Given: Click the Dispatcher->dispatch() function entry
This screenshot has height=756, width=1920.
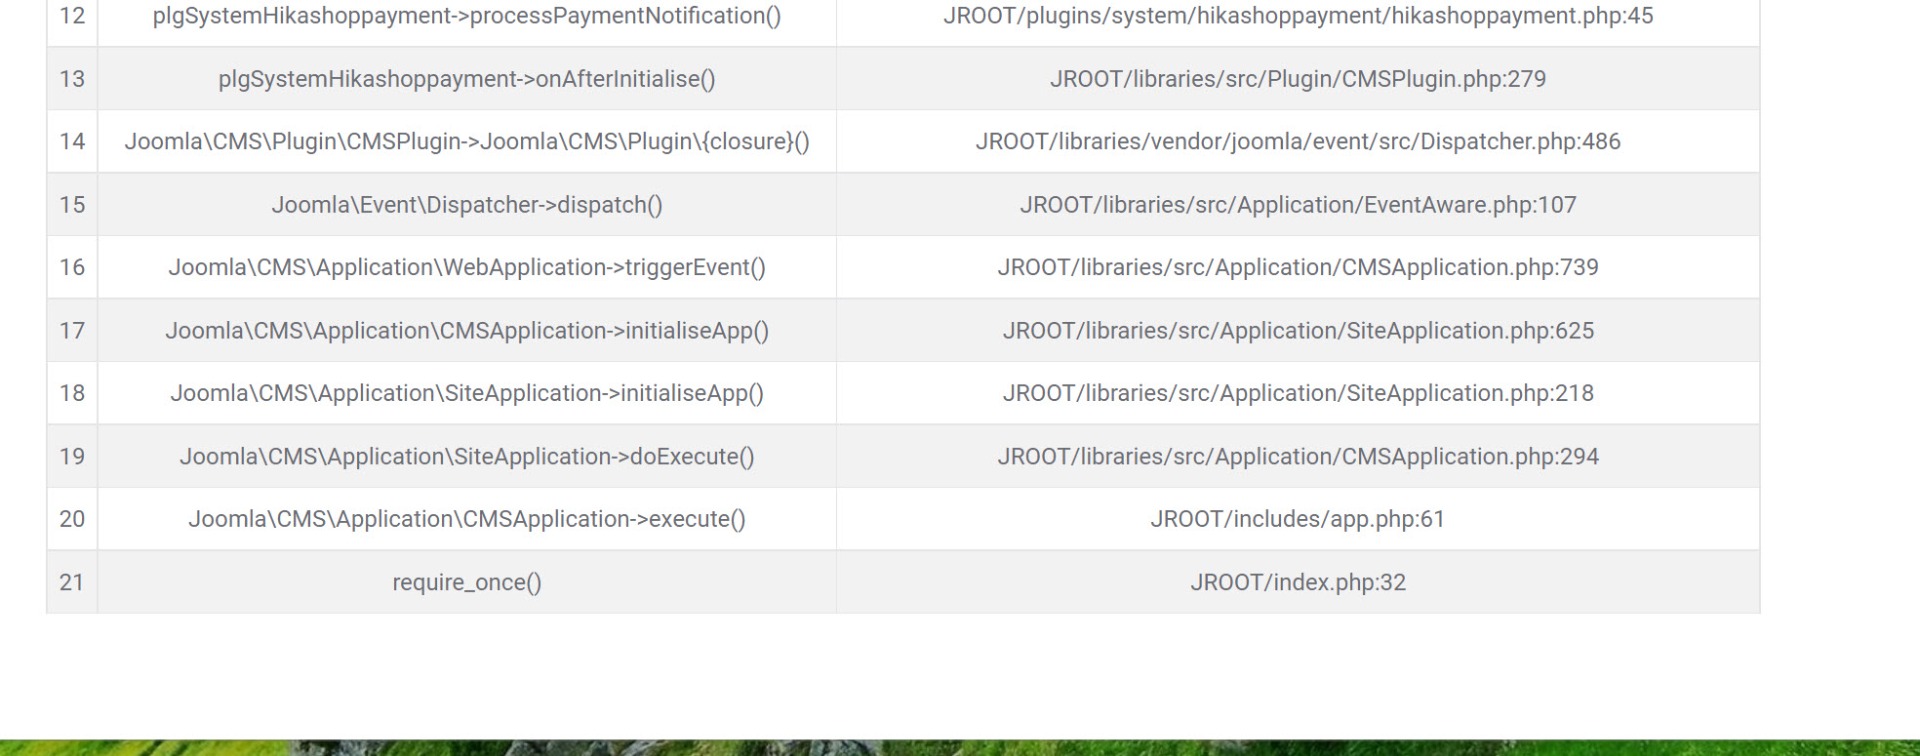Looking at the screenshot, I should tap(467, 205).
